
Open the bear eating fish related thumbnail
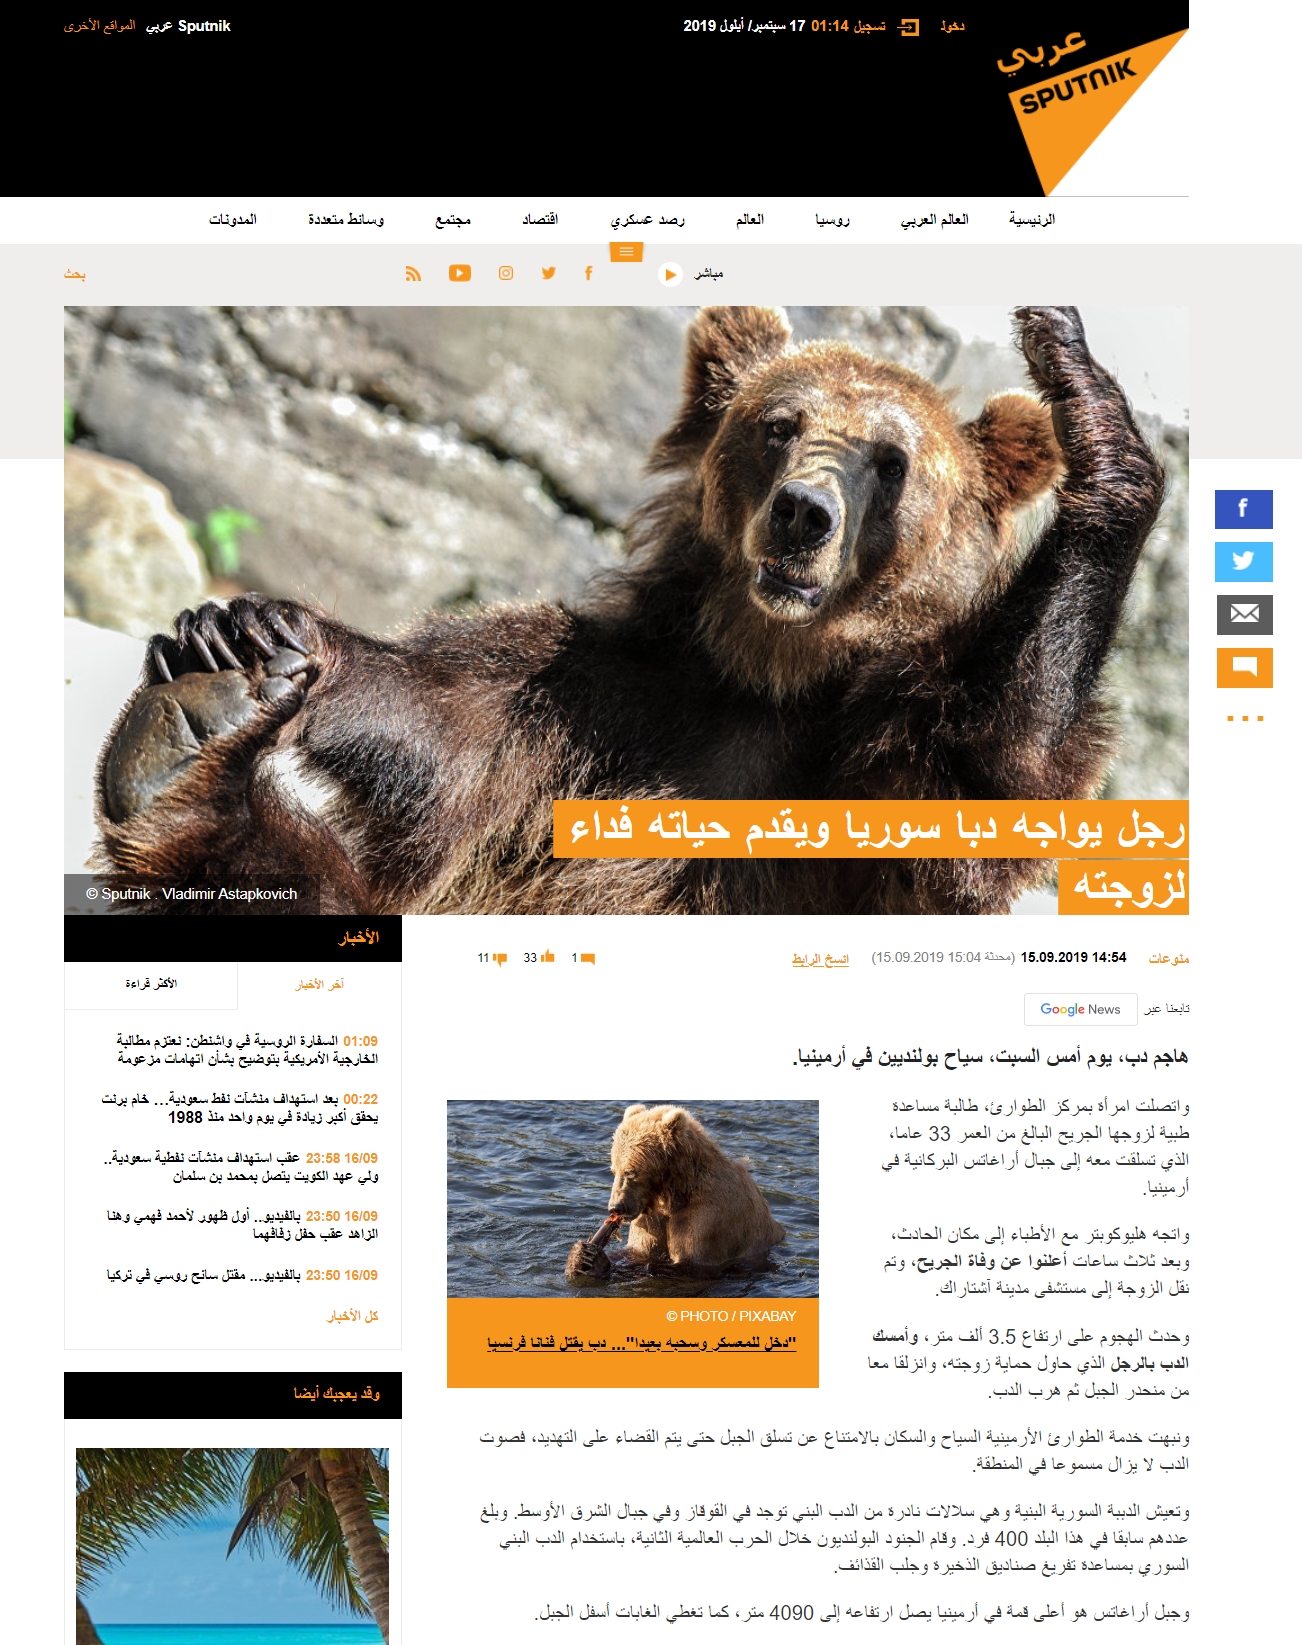[x=632, y=1198]
